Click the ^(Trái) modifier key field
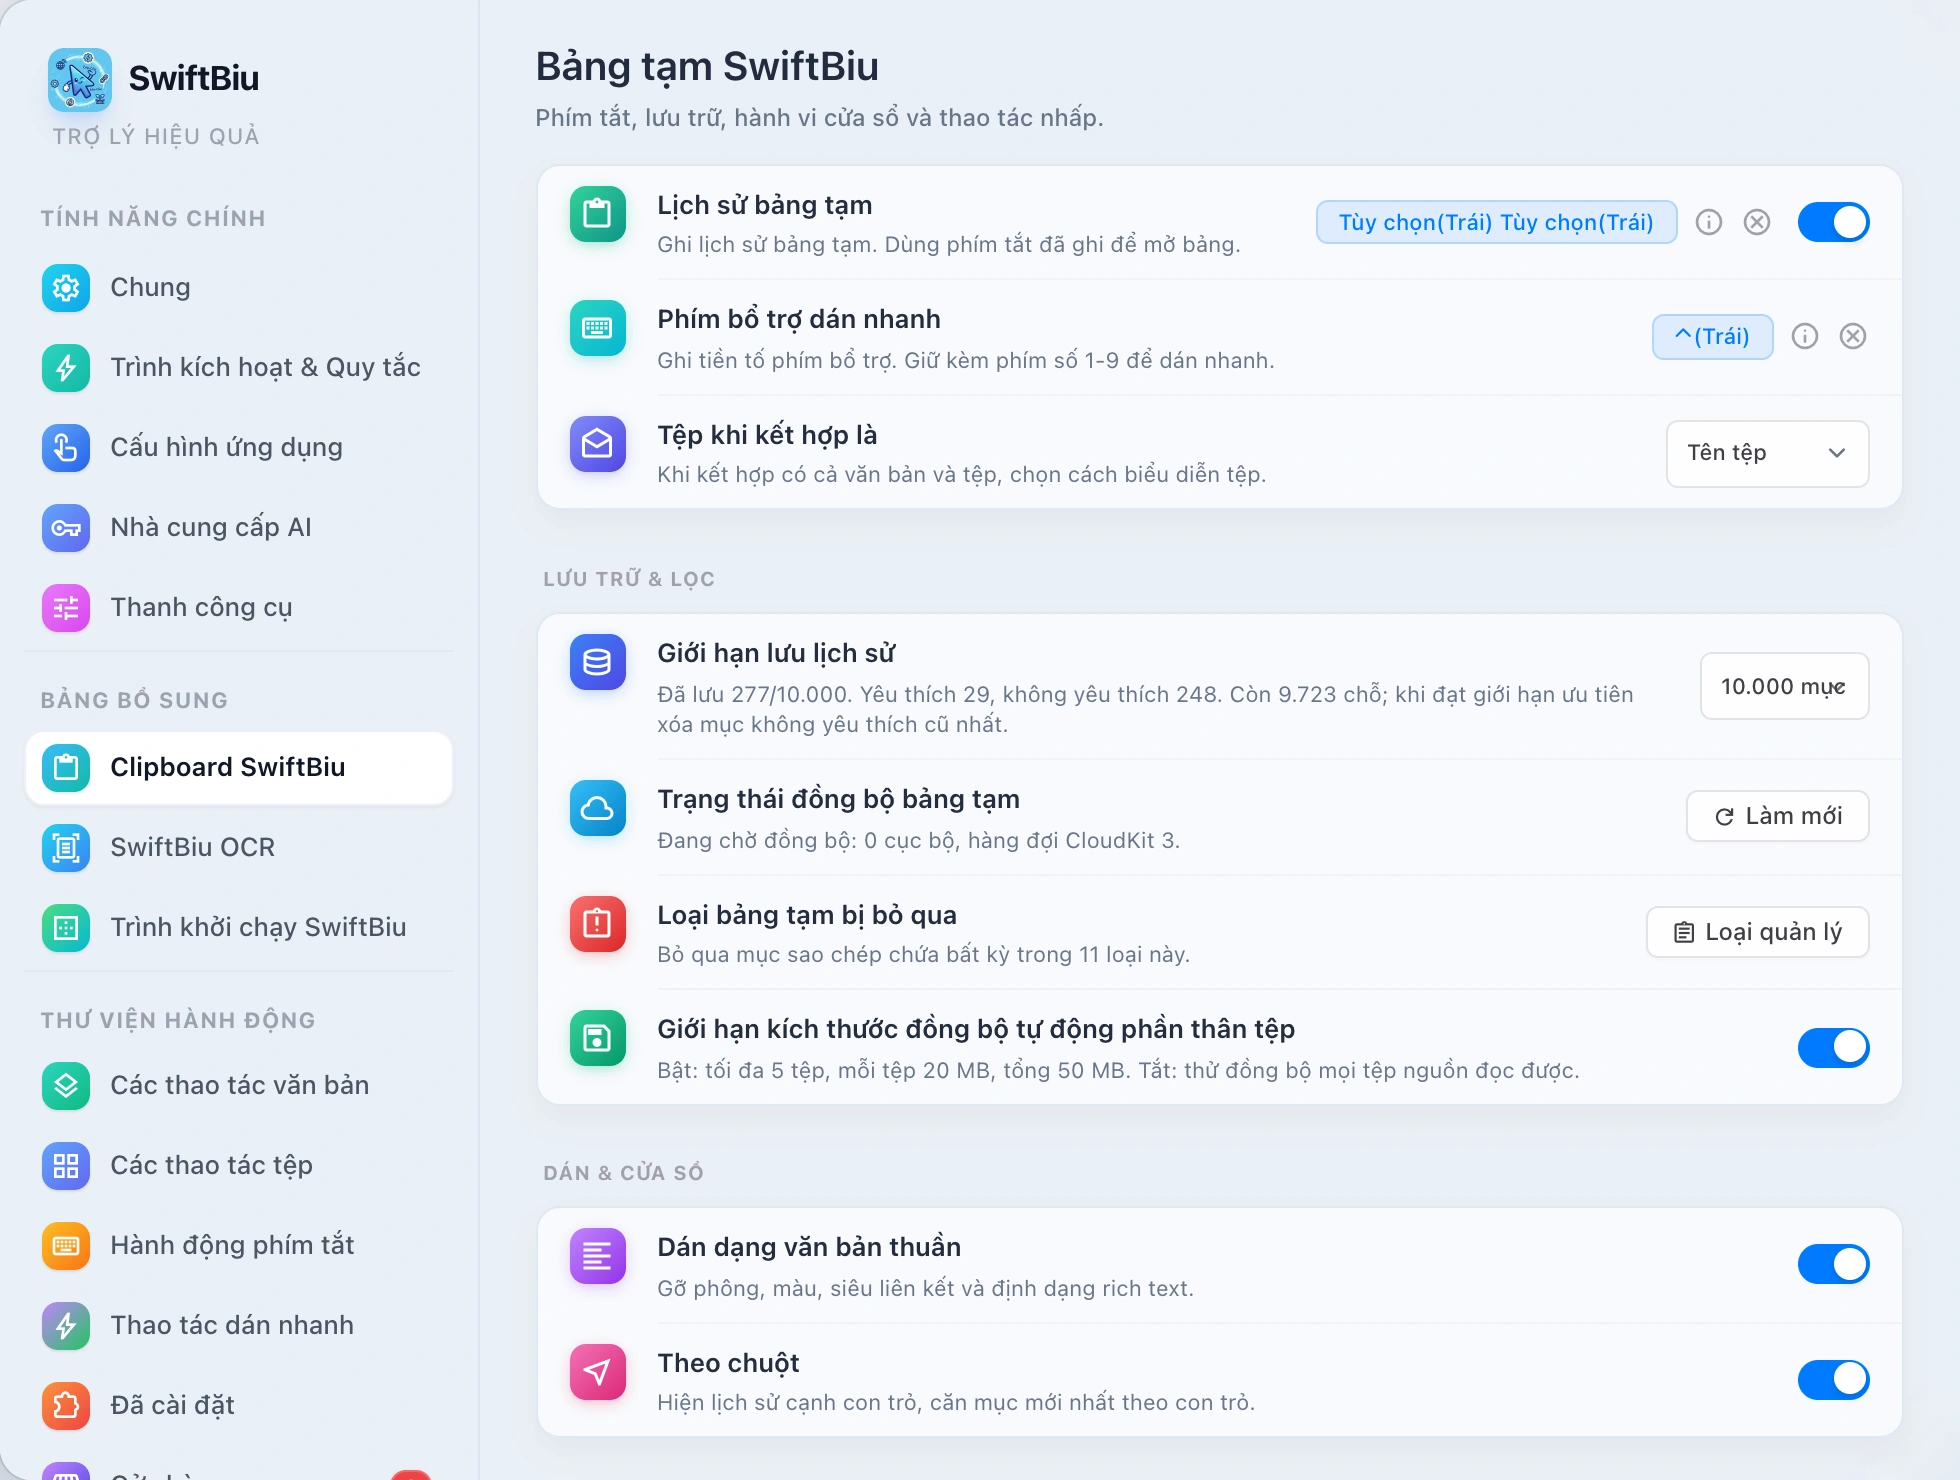This screenshot has height=1480, width=1960. (1713, 336)
